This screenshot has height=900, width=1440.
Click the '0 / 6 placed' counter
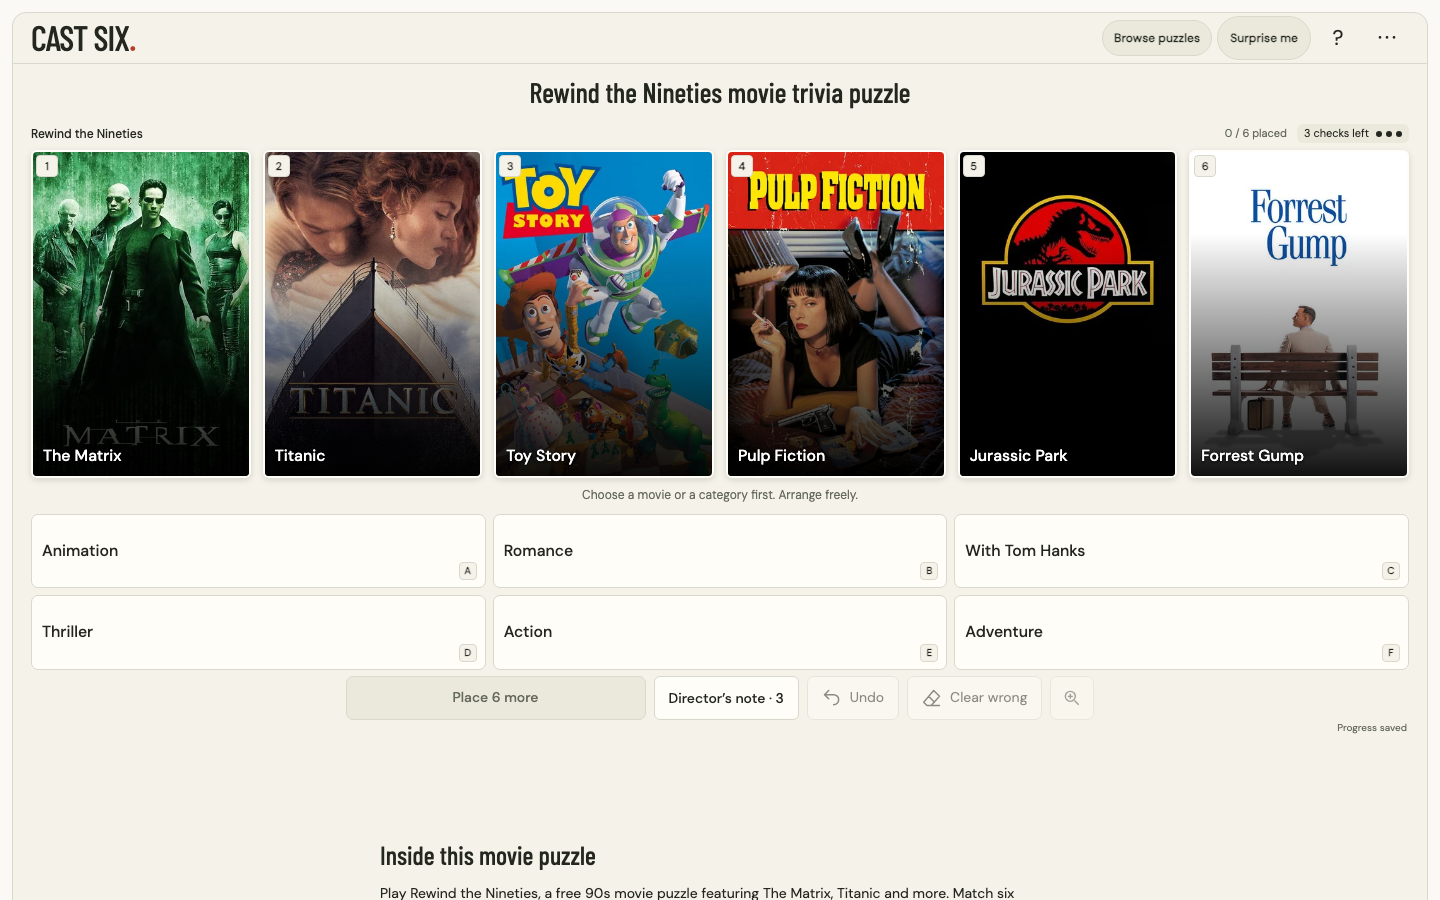click(x=1255, y=133)
